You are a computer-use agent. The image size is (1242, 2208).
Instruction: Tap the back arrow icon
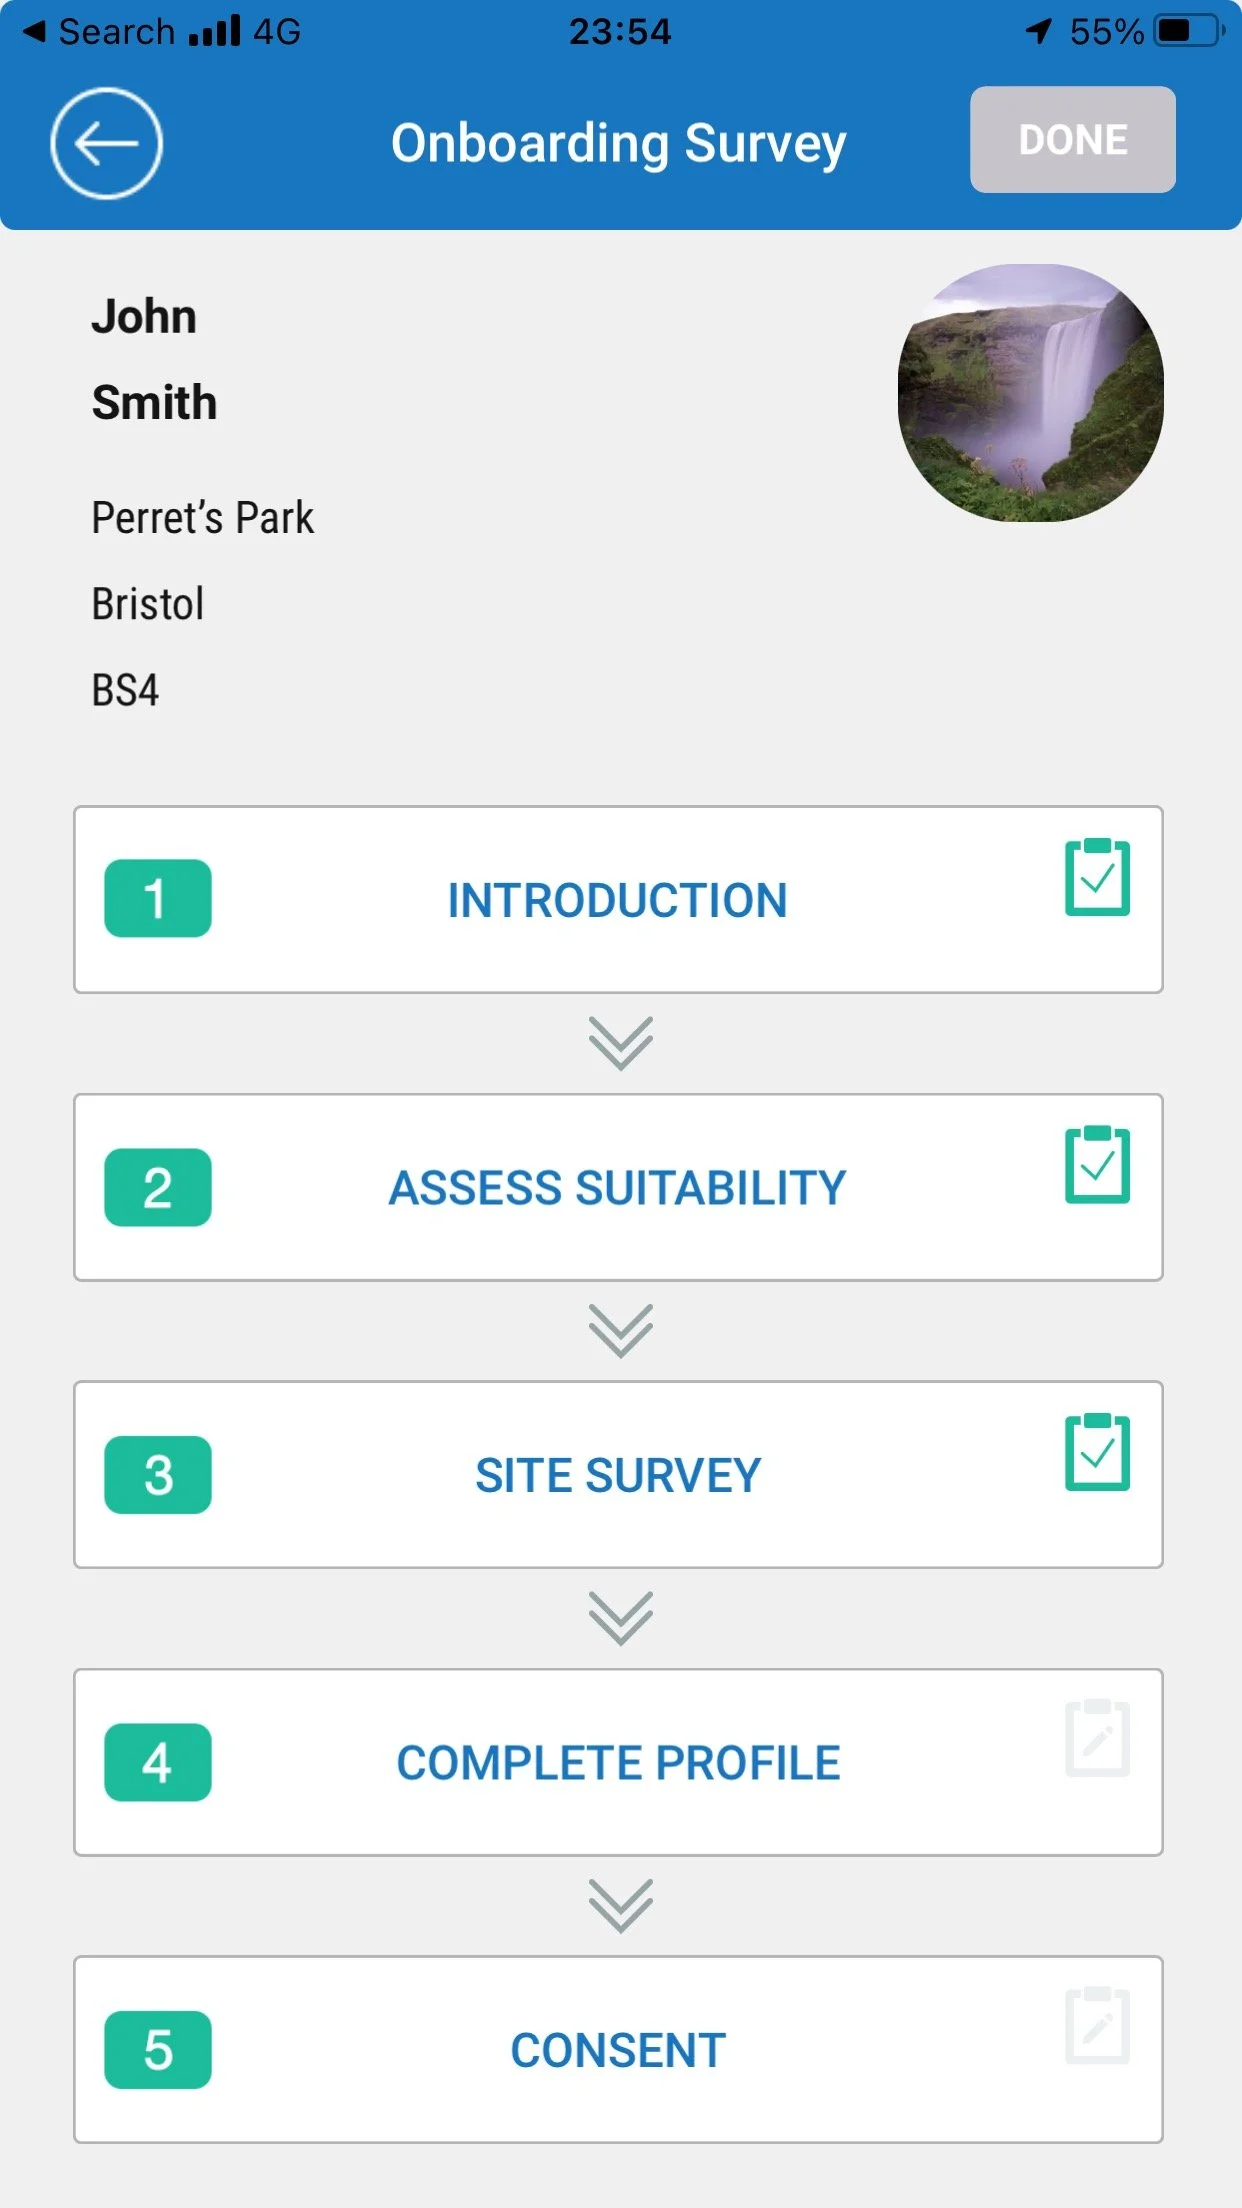click(x=106, y=143)
